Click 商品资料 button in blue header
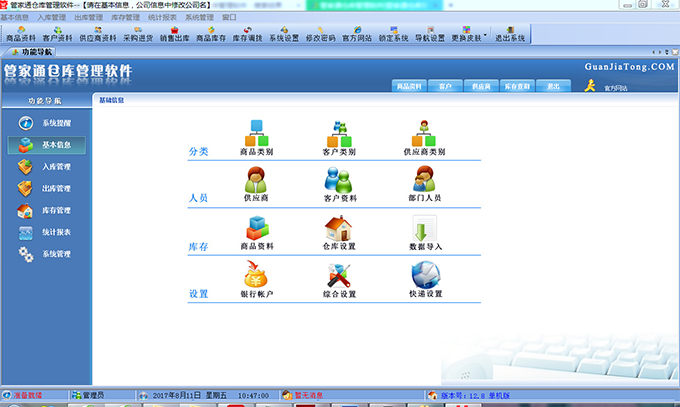The height and width of the screenshot is (407, 680). (x=409, y=86)
